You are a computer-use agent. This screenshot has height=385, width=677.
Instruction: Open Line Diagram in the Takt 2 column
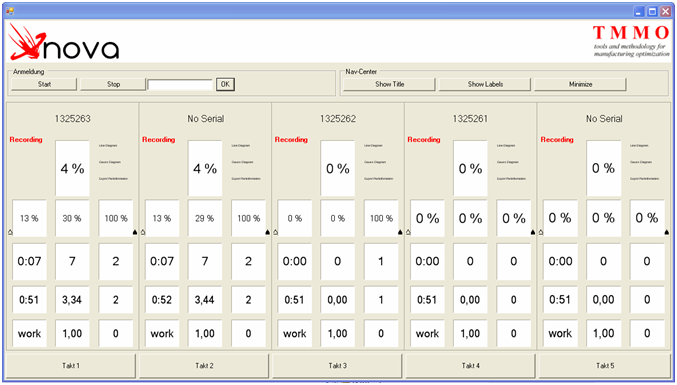pos(240,145)
